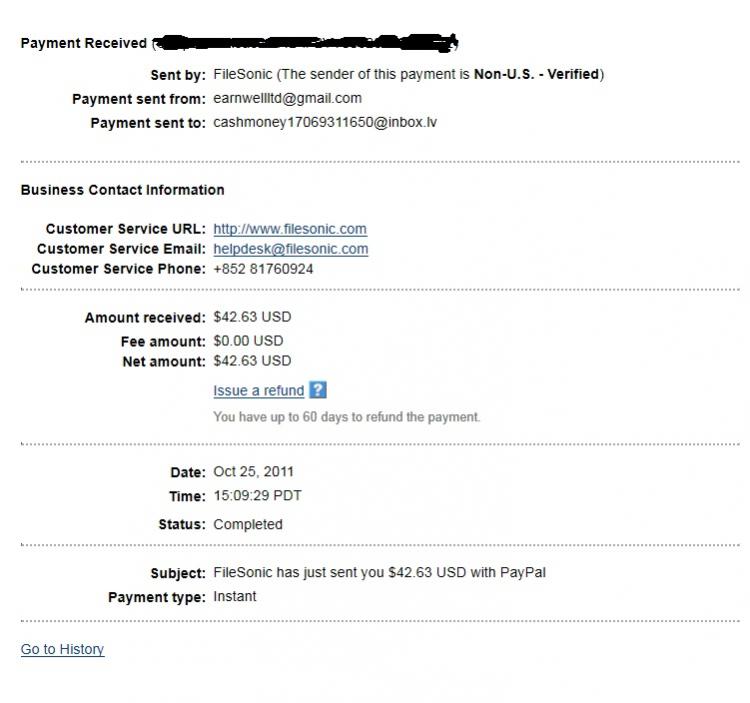This screenshot has width=750, height=703.
Task: Open the Issue a refund link
Action: pyautogui.click(x=258, y=391)
